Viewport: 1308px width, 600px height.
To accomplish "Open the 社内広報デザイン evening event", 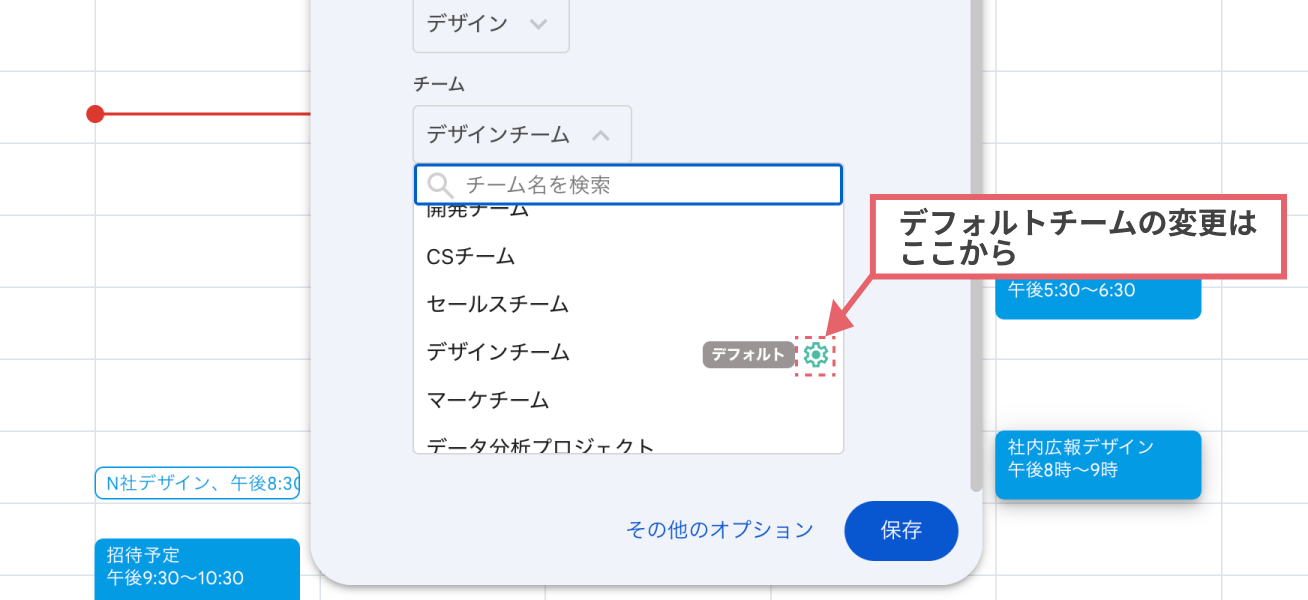I will [1097, 464].
